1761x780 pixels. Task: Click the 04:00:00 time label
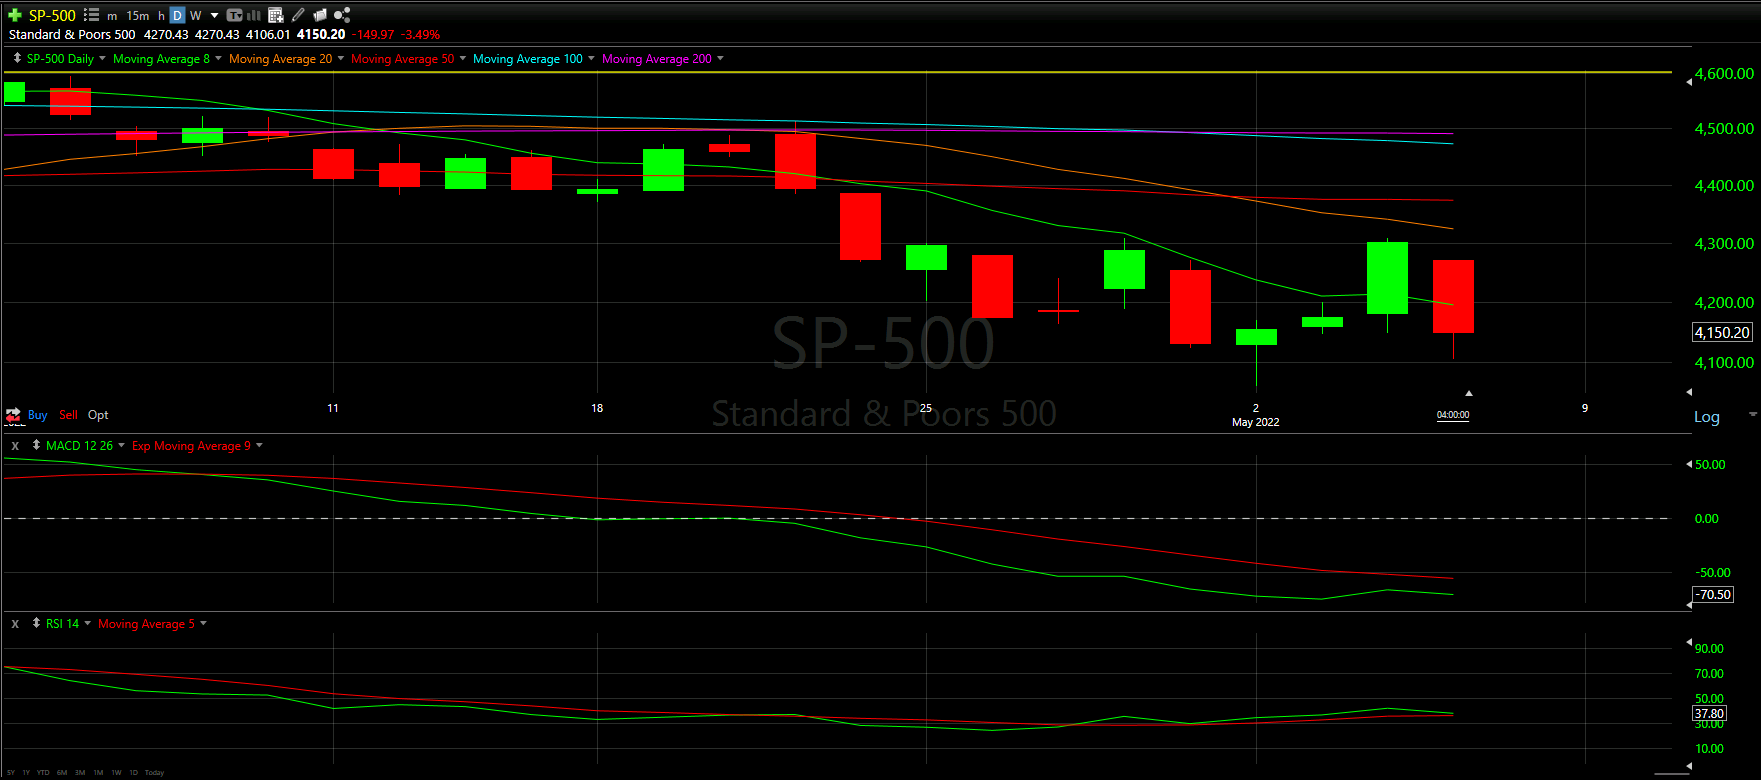click(x=1453, y=415)
